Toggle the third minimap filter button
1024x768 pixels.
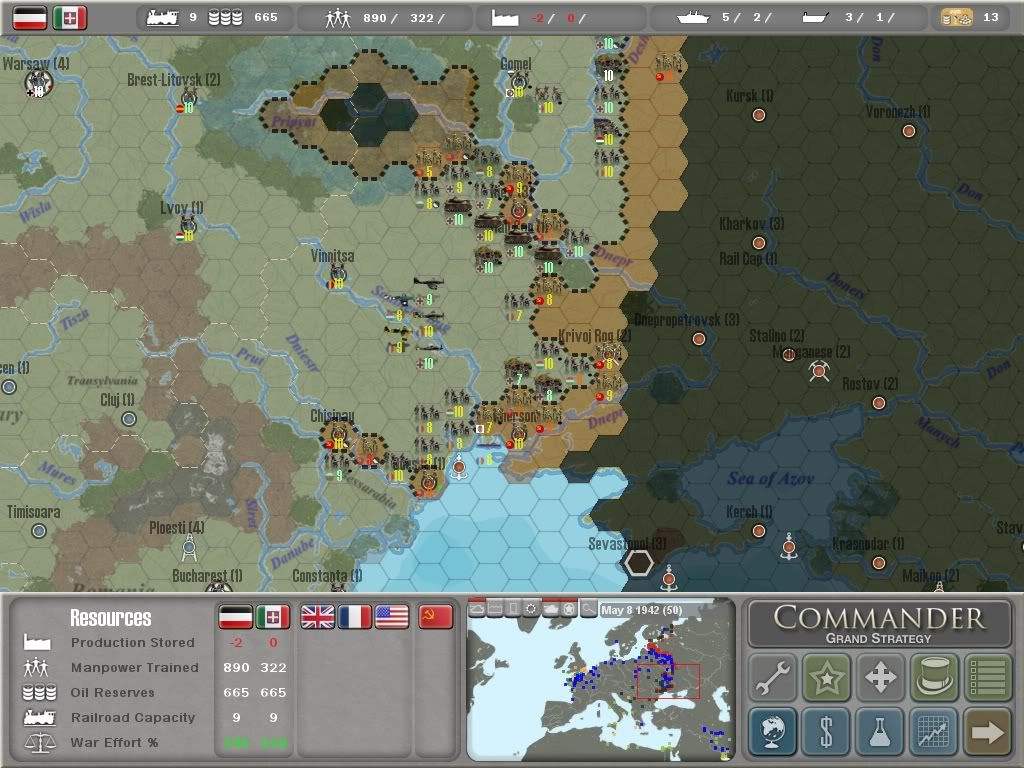pos(513,609)
